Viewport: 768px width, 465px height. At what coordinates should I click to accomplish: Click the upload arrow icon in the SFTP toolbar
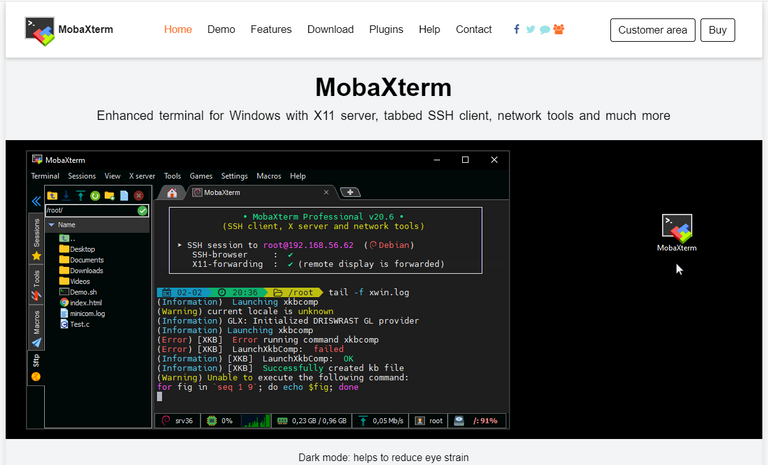tap(80, 196)
